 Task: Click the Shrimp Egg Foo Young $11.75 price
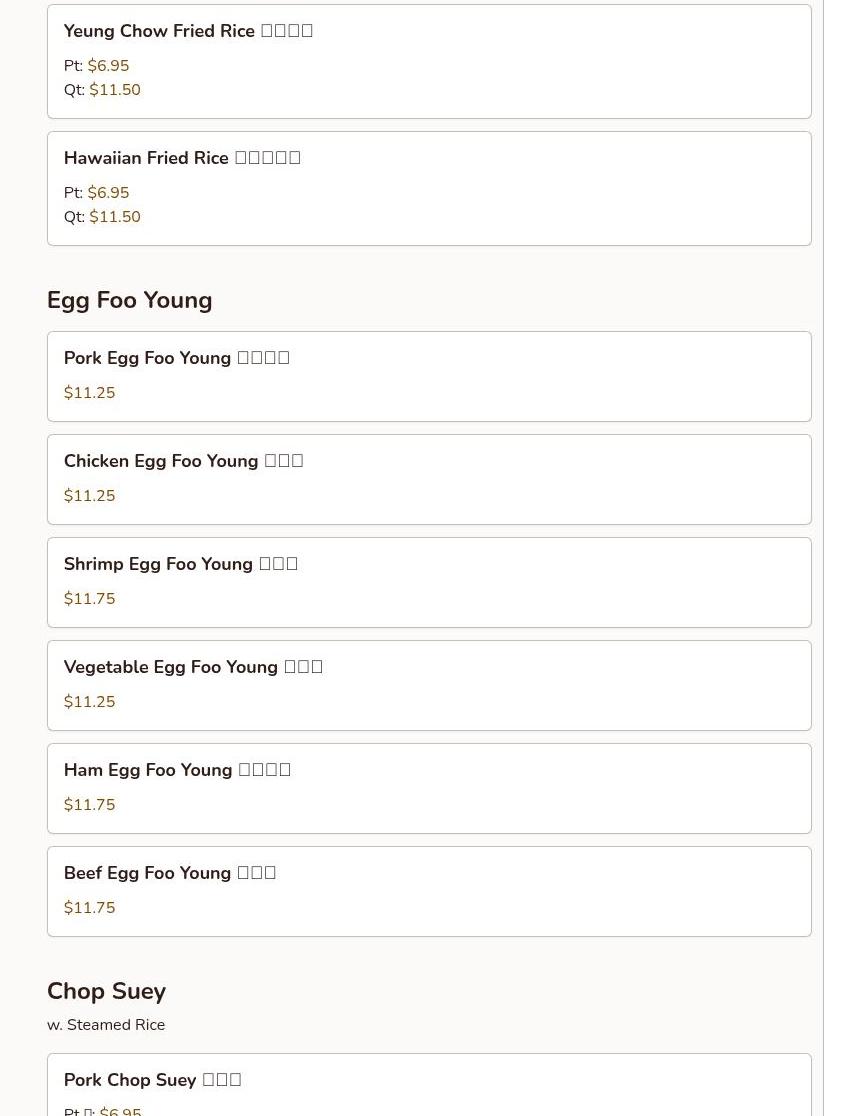coord(89,599)
